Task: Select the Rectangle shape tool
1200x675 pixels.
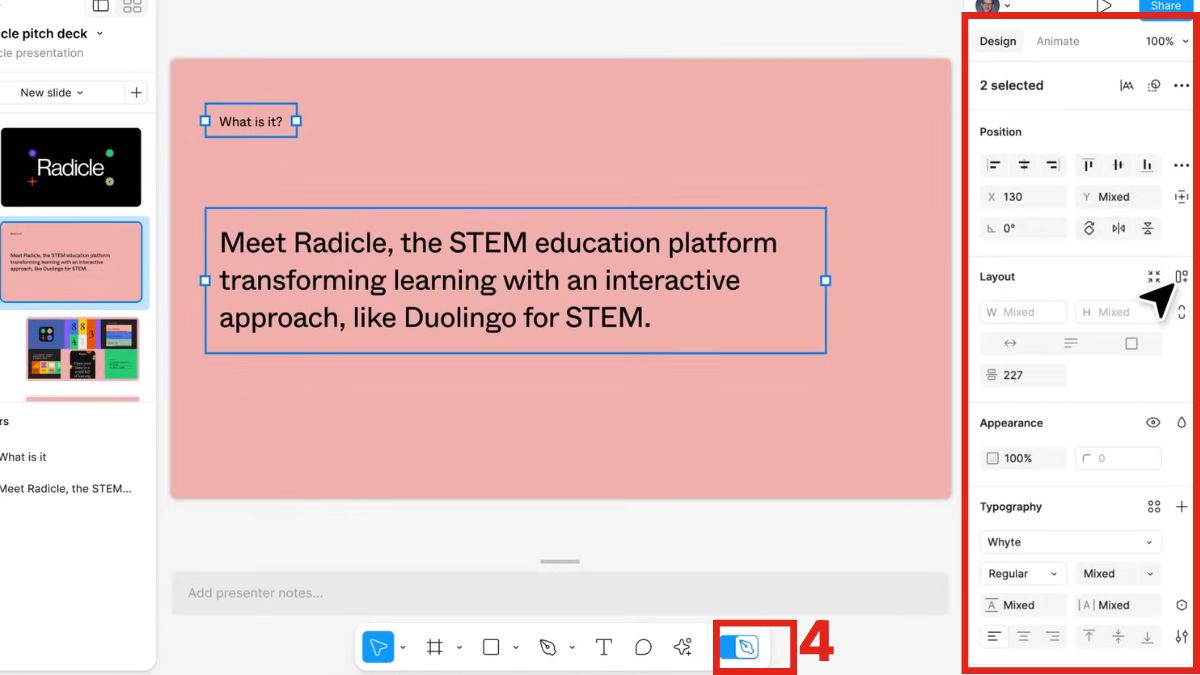Action: [x=491, y=647]
